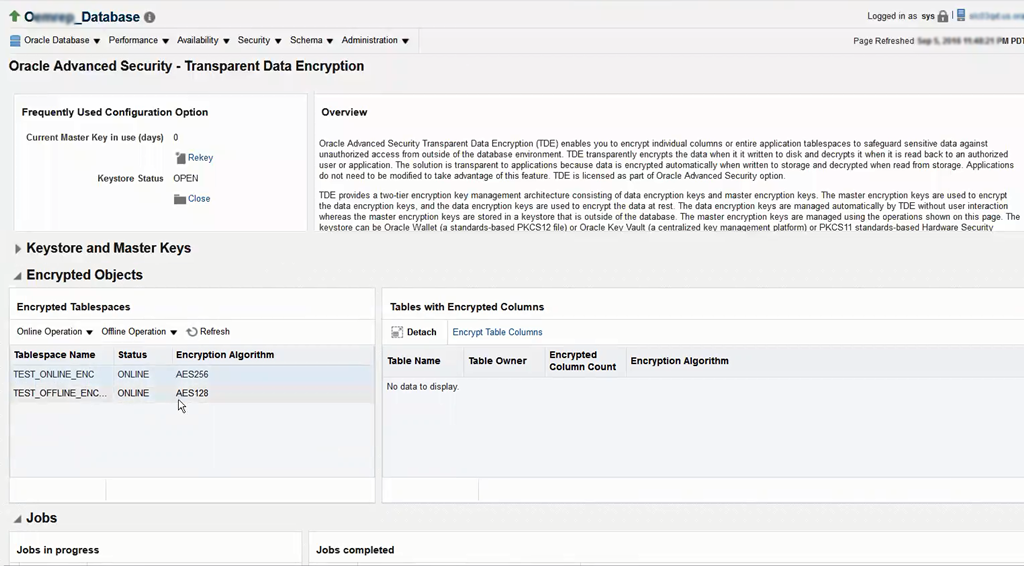Open the Availability menu
This screenshot has width=1024, height=566.
tap(203, 40)
